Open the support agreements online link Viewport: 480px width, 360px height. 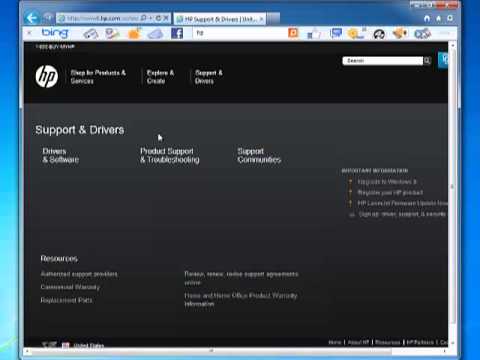(x=241, y=278)
